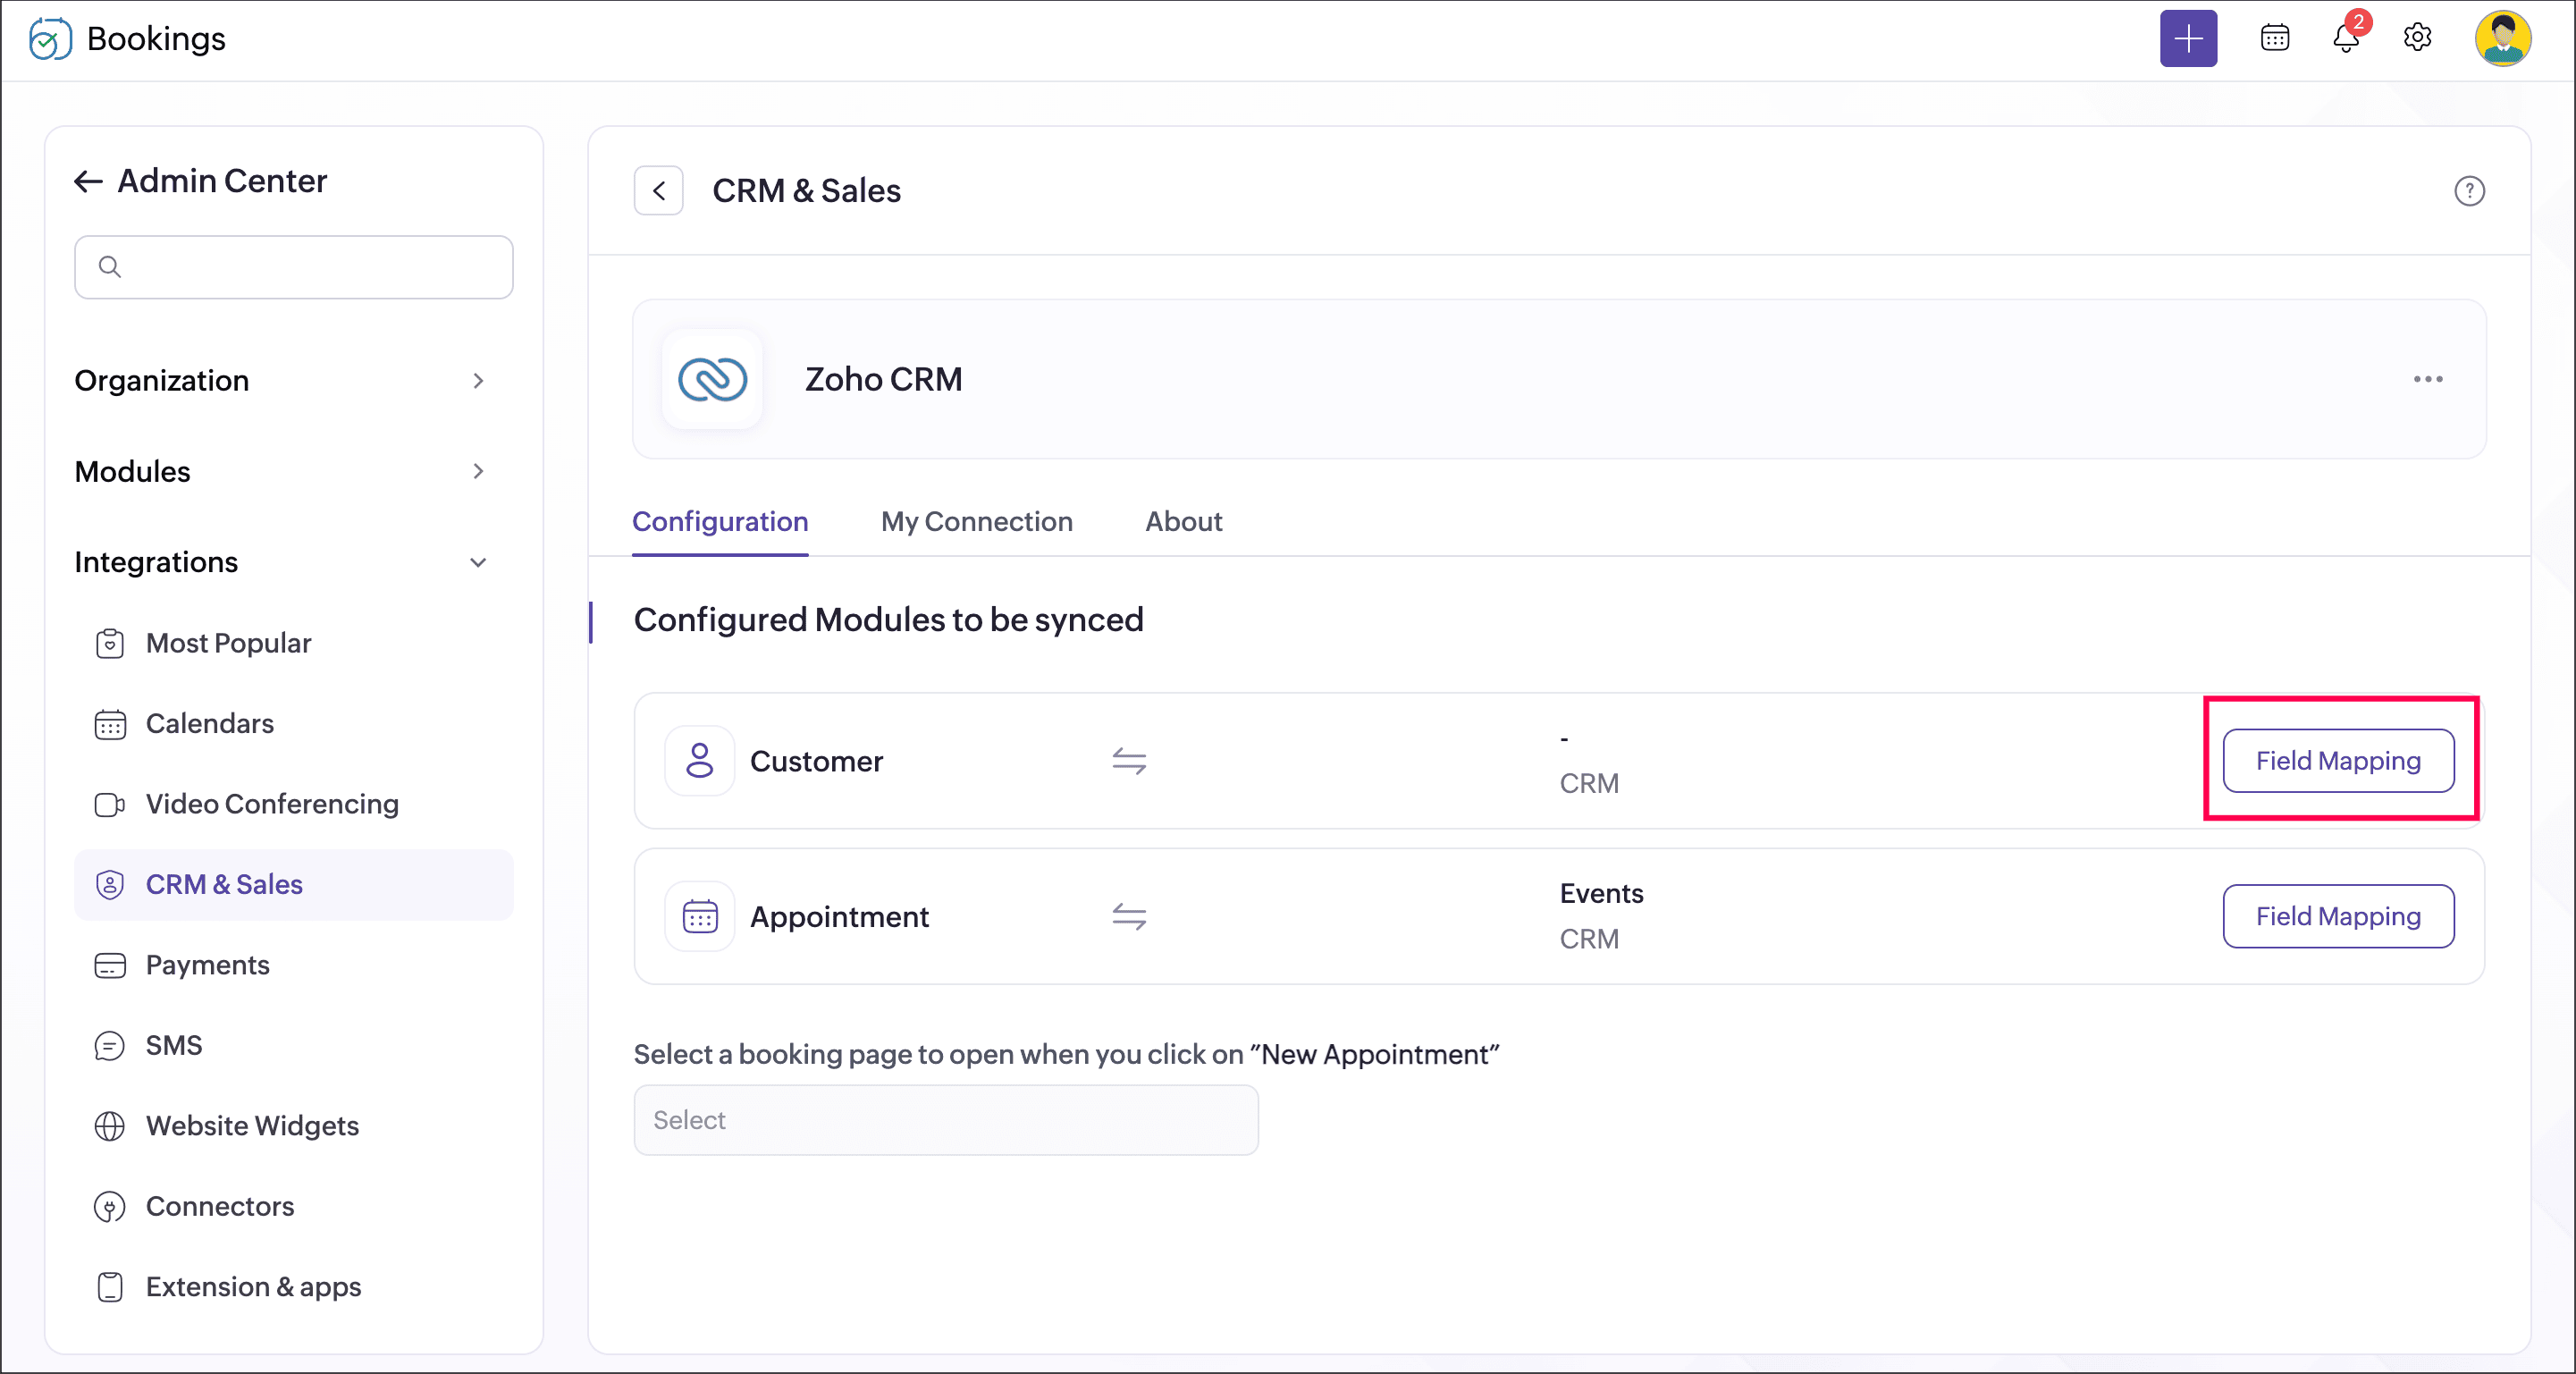
Task: Click Field Mapping for Customer module
Action: (x=2337, y=761)
